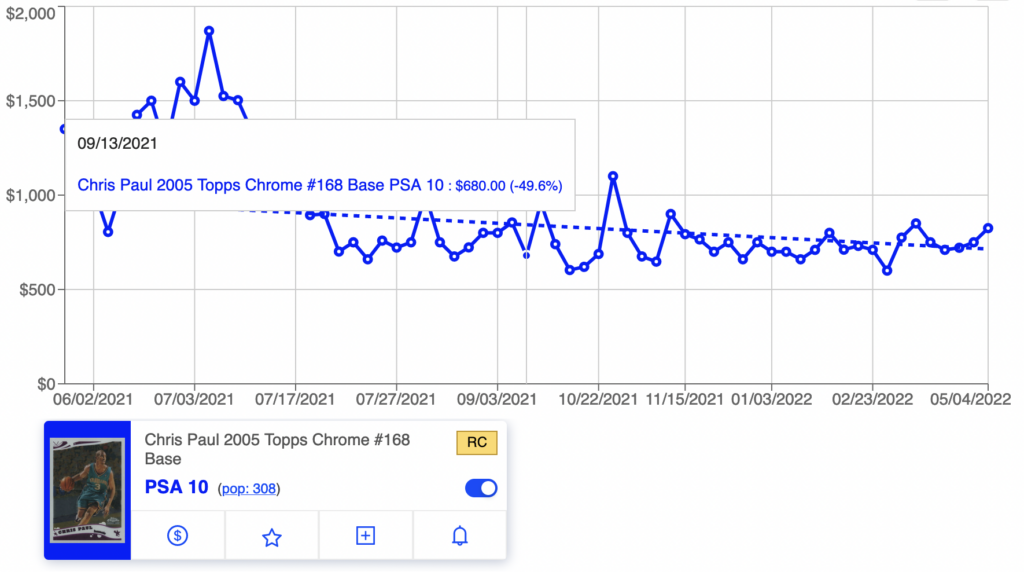
Task: Click the last data point at chart's right edge
Action: pos(988,228)
